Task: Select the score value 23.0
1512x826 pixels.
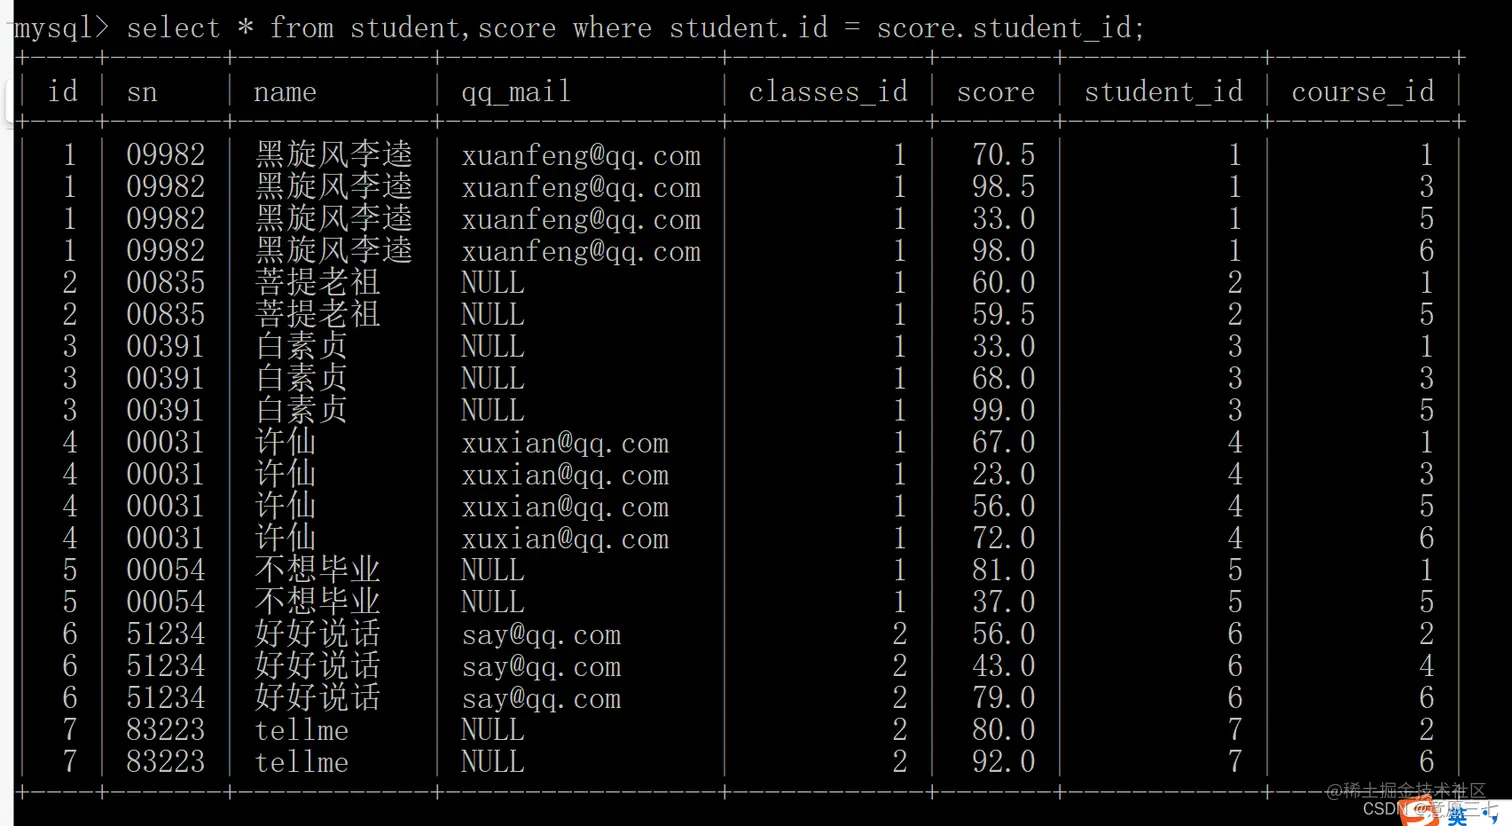Action: point(1004,475)
